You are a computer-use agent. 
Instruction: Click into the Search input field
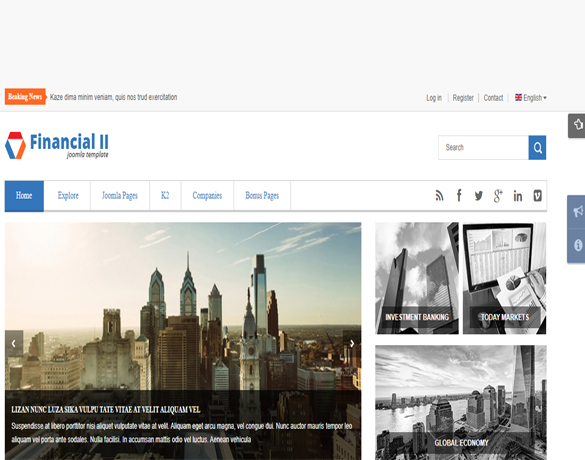(484, 148)
